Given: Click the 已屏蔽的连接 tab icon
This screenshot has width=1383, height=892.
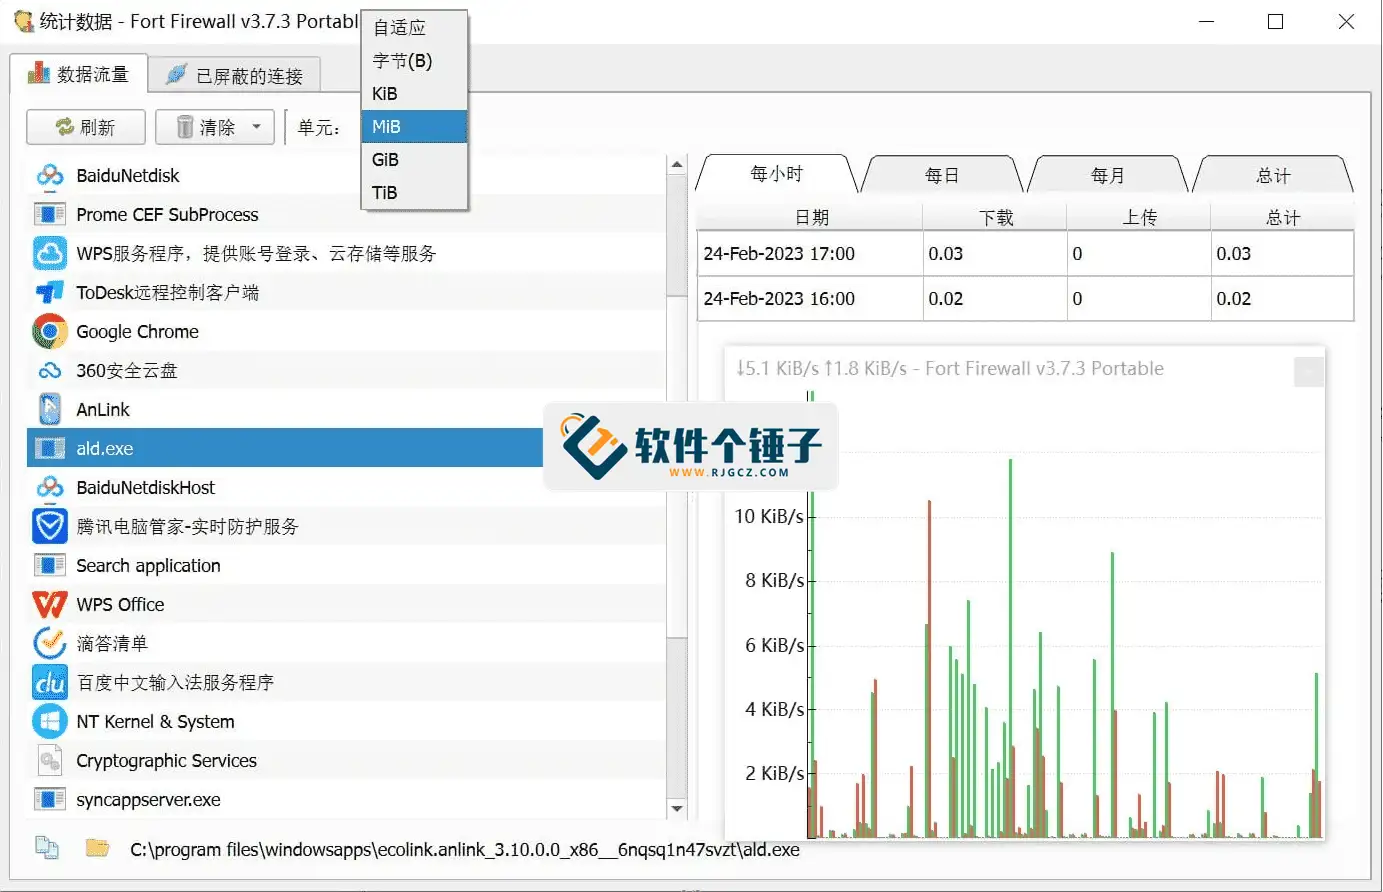Looking at the screenshot, I should [177, 74].
